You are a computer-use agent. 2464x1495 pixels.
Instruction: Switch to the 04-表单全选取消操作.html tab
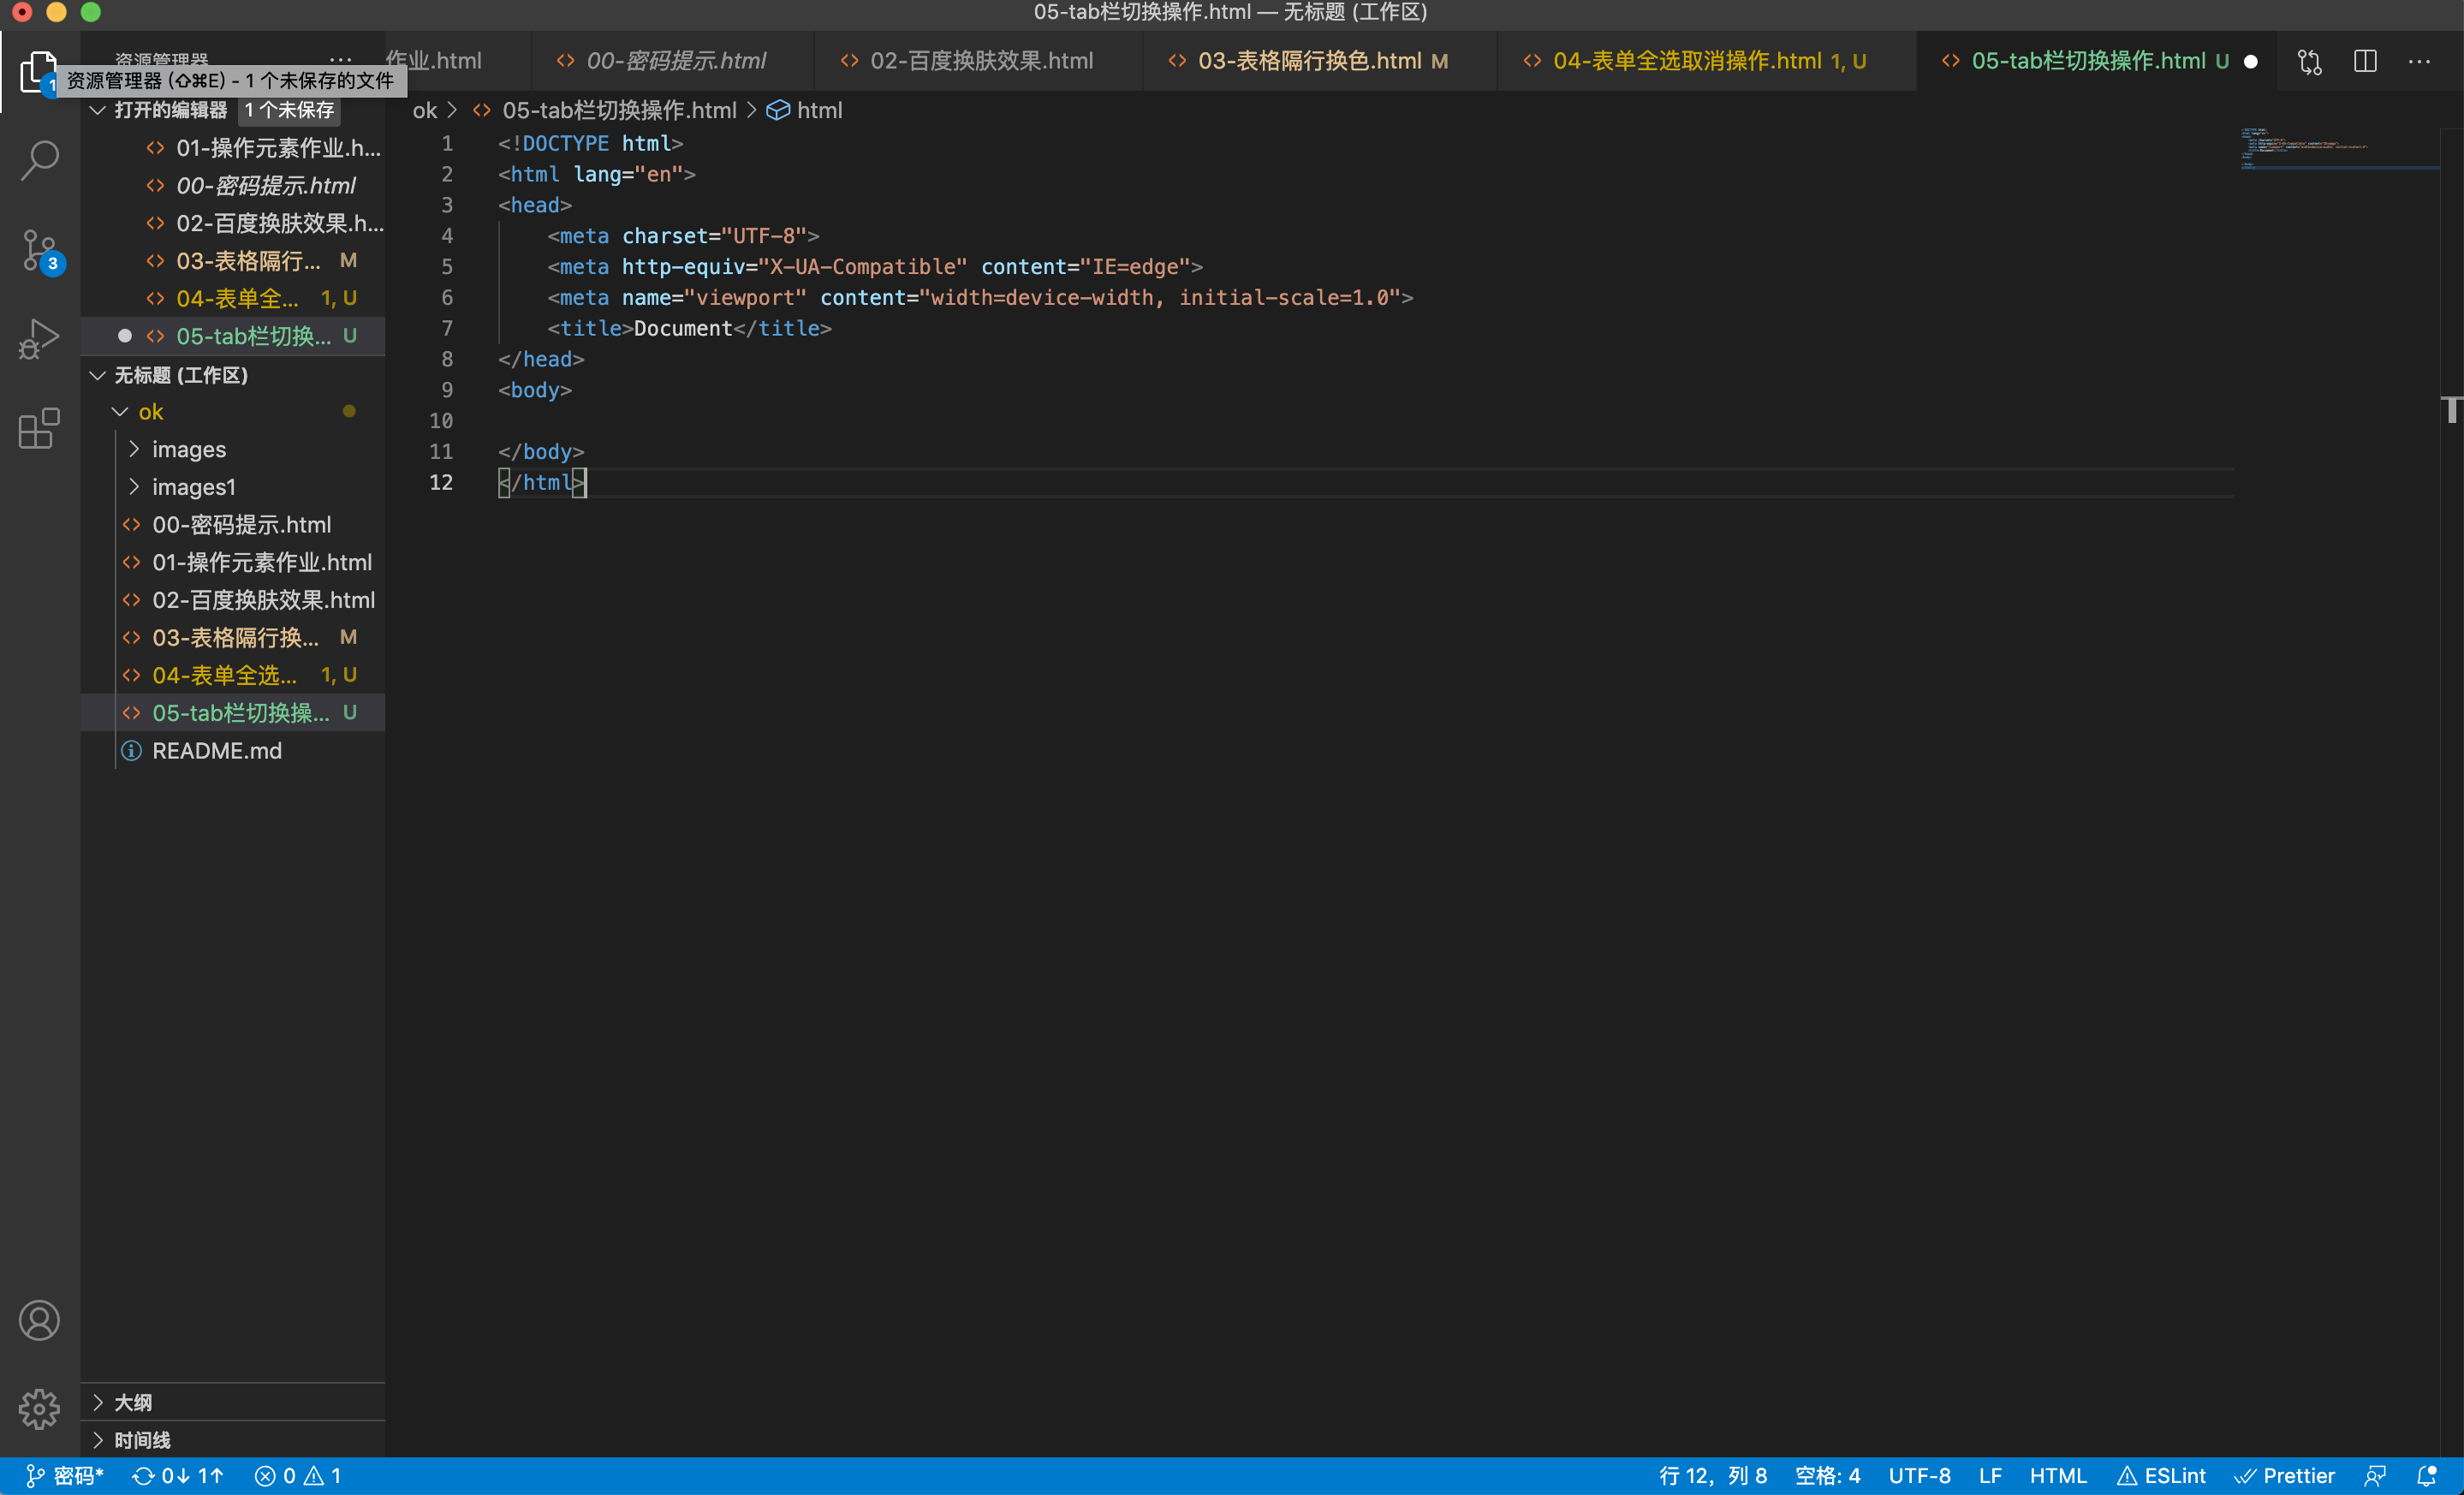1706,61
